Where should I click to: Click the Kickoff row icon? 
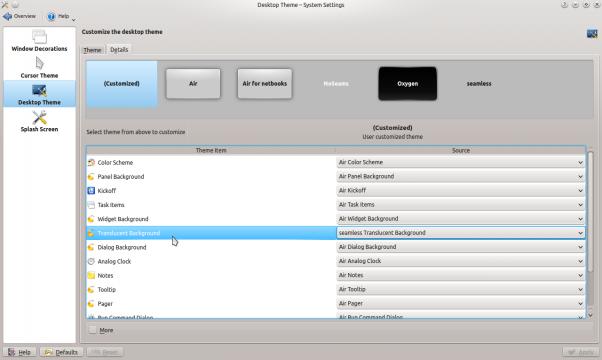click(91, 191)
